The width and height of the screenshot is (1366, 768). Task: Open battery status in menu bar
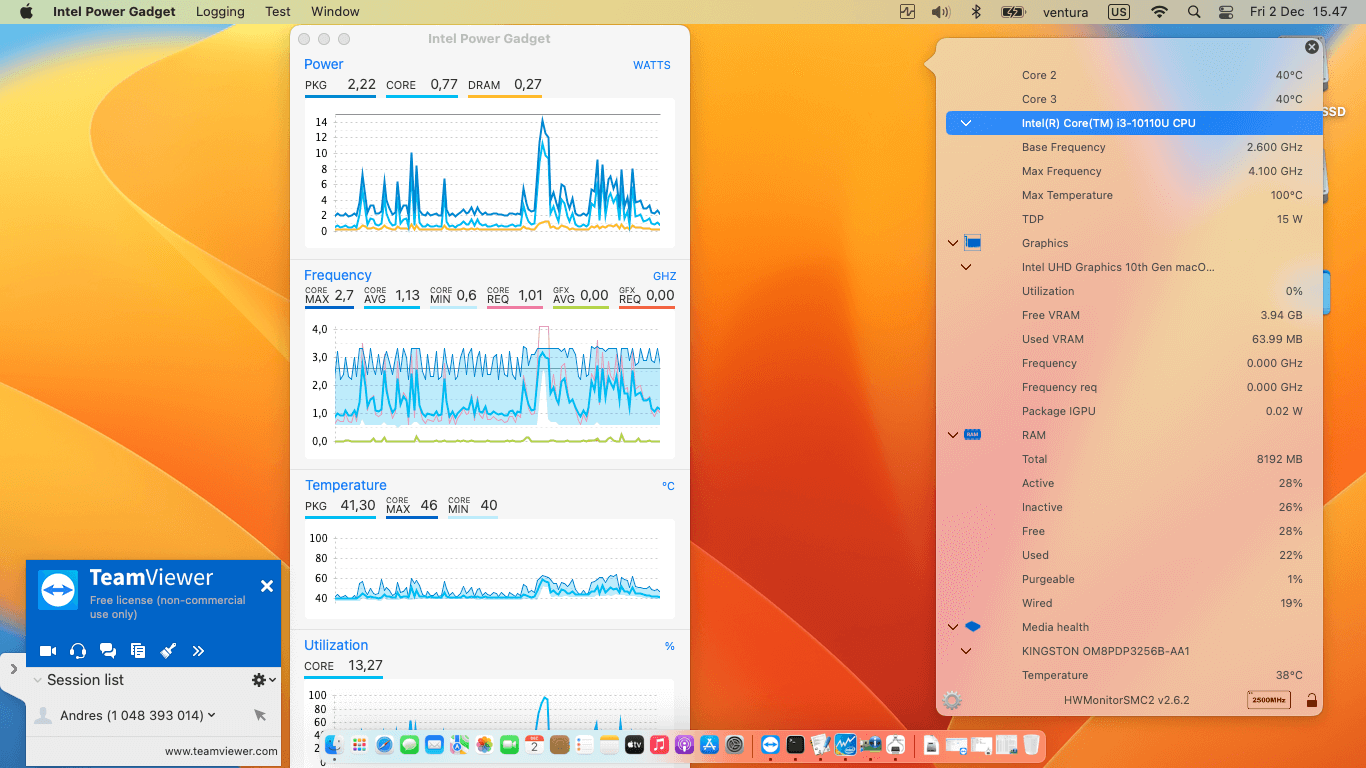(1014, 12)
